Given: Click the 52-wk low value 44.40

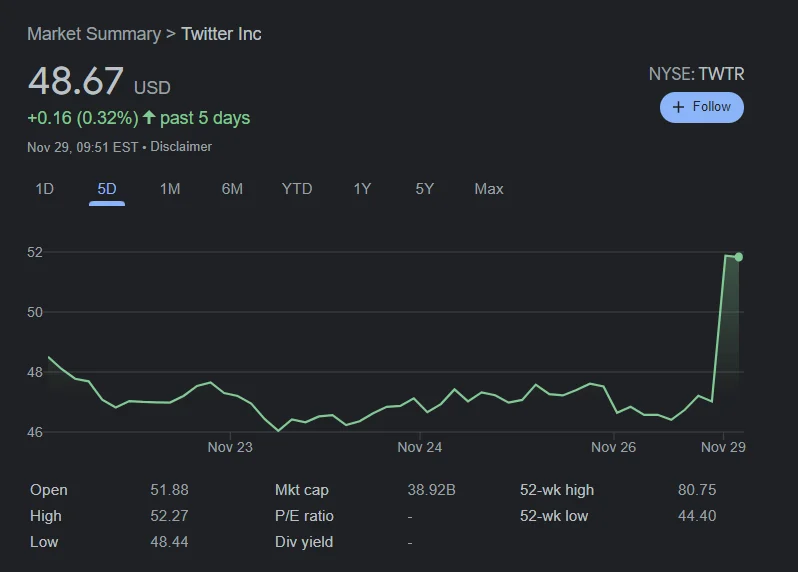Looking at the screenshot, I should tap(697, 516).
